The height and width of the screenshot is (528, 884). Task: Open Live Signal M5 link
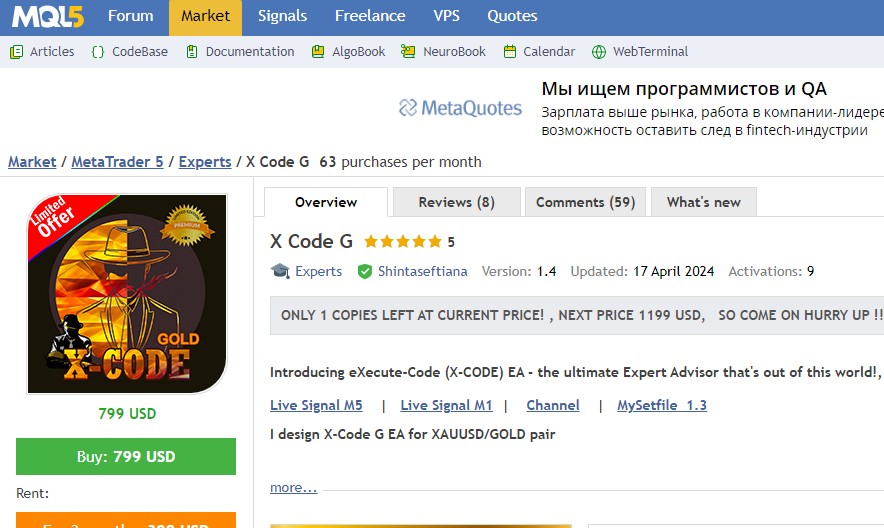point(316,406)
